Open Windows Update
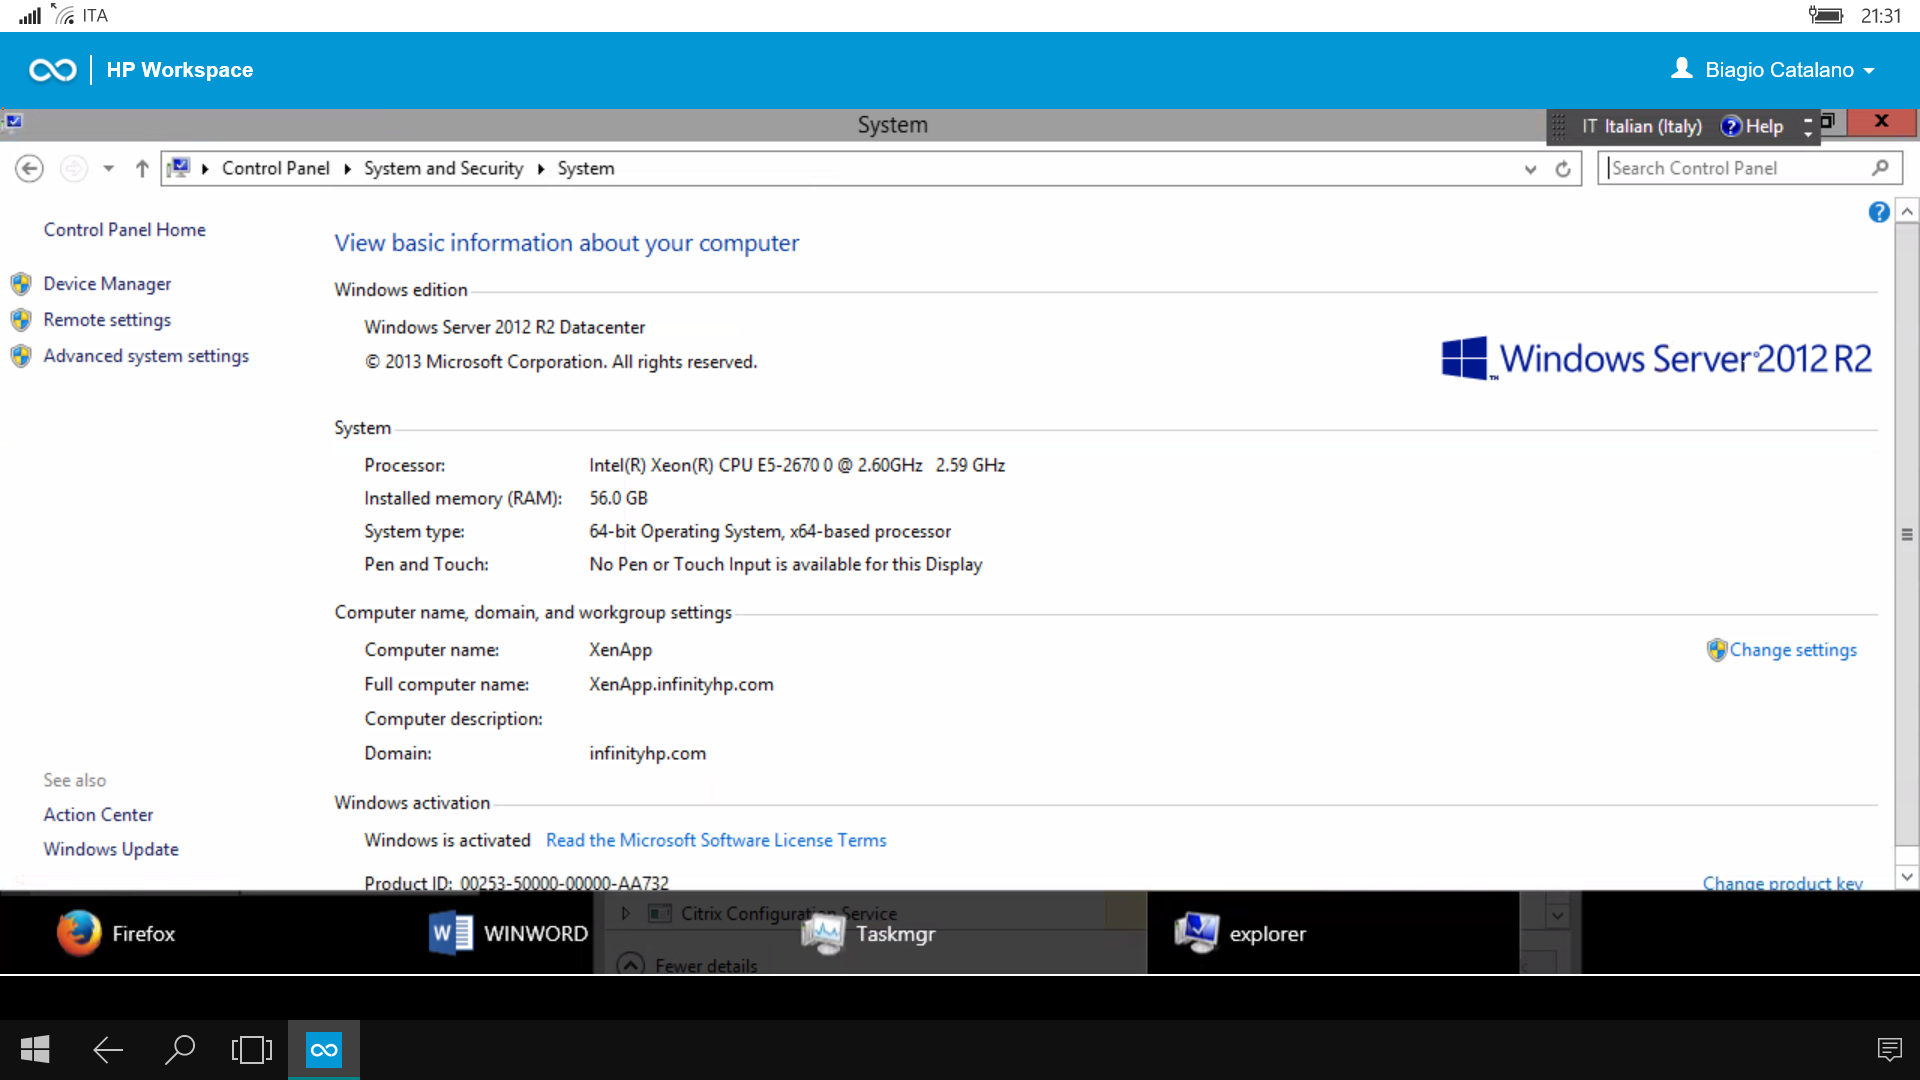 pos(111,849)
